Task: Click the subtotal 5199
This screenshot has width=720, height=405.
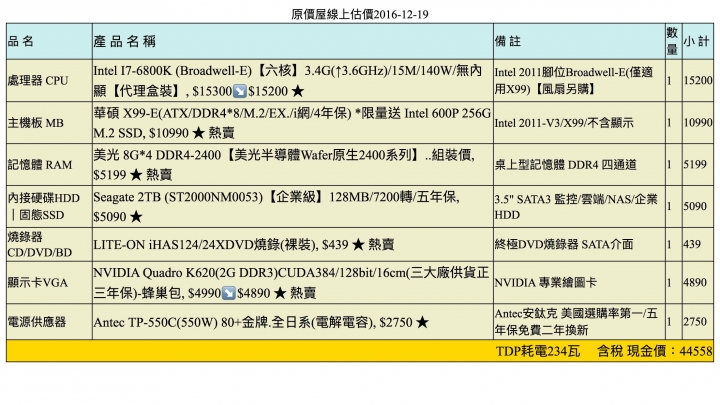Action: [x=695, y=164]
